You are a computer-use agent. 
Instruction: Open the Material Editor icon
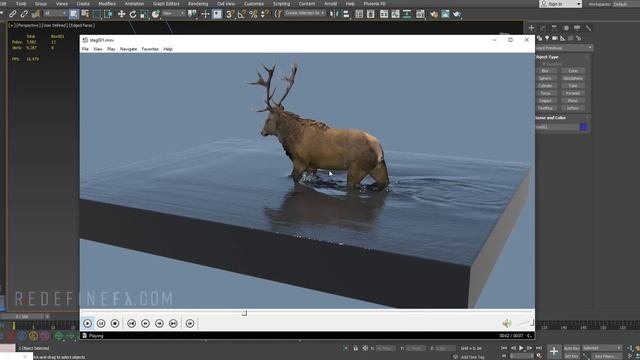click(420, 14)
